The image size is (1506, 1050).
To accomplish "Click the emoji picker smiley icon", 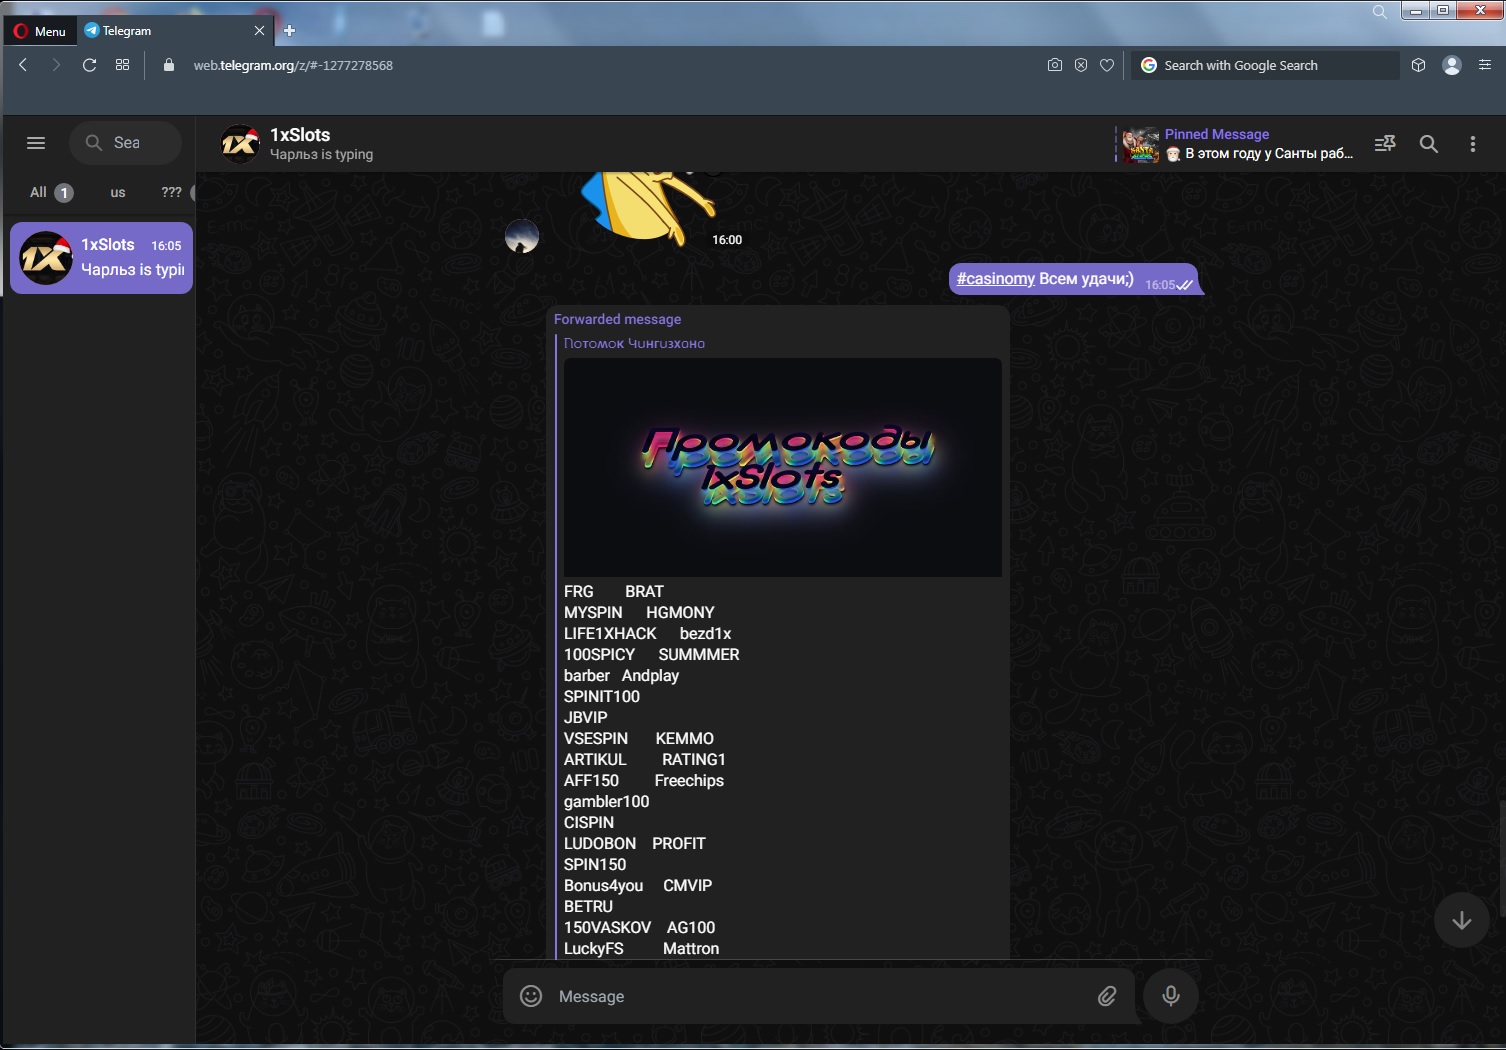I will (531, 996).
